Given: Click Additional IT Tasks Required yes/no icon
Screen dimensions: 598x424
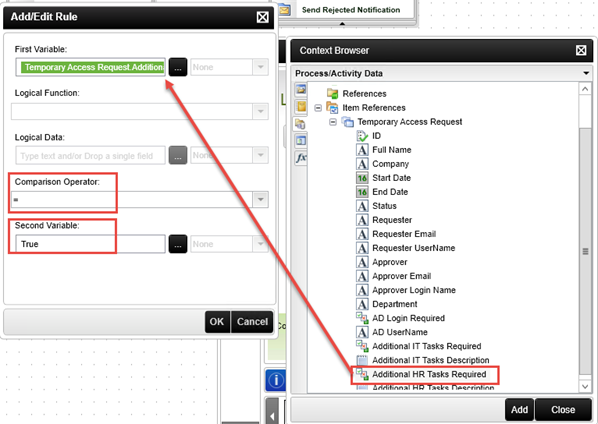Looking at the screenshot, I should [x=362, y=346].
